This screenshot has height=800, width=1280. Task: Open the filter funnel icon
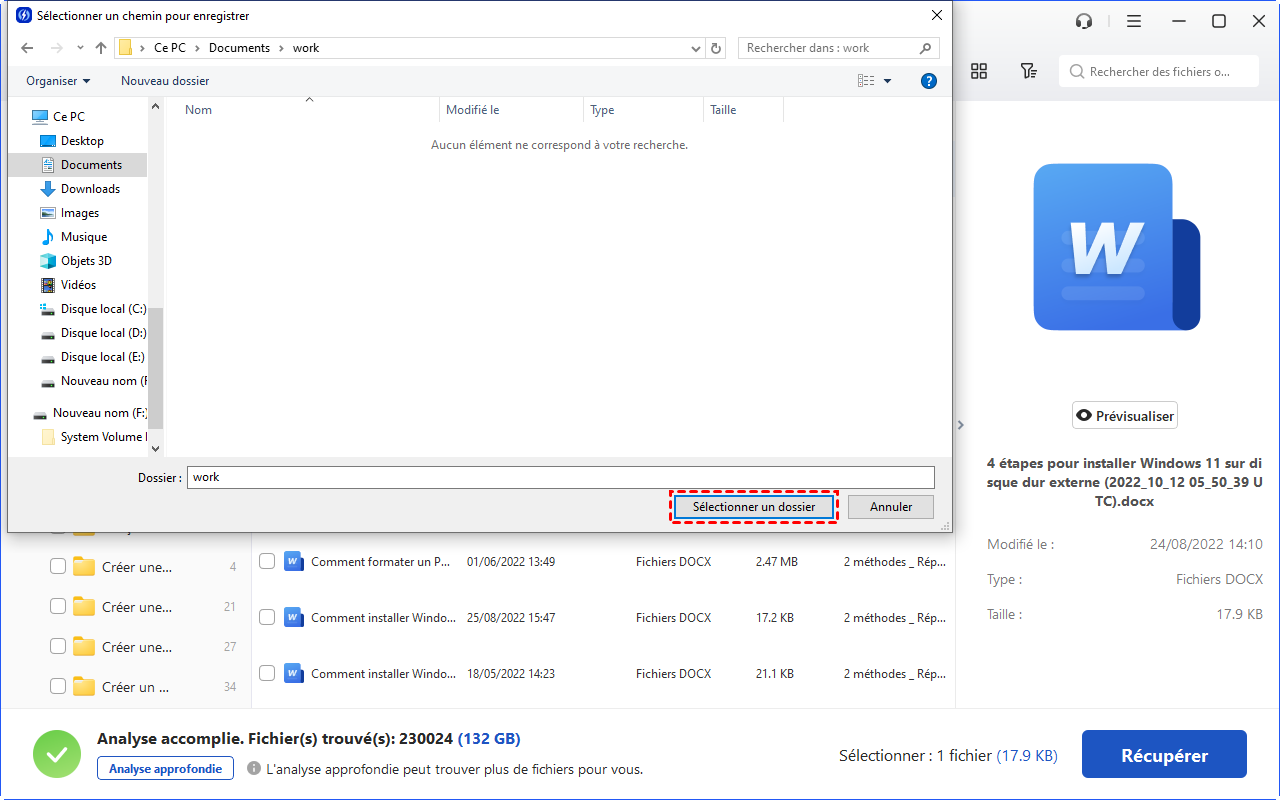tap(1028, 71)
